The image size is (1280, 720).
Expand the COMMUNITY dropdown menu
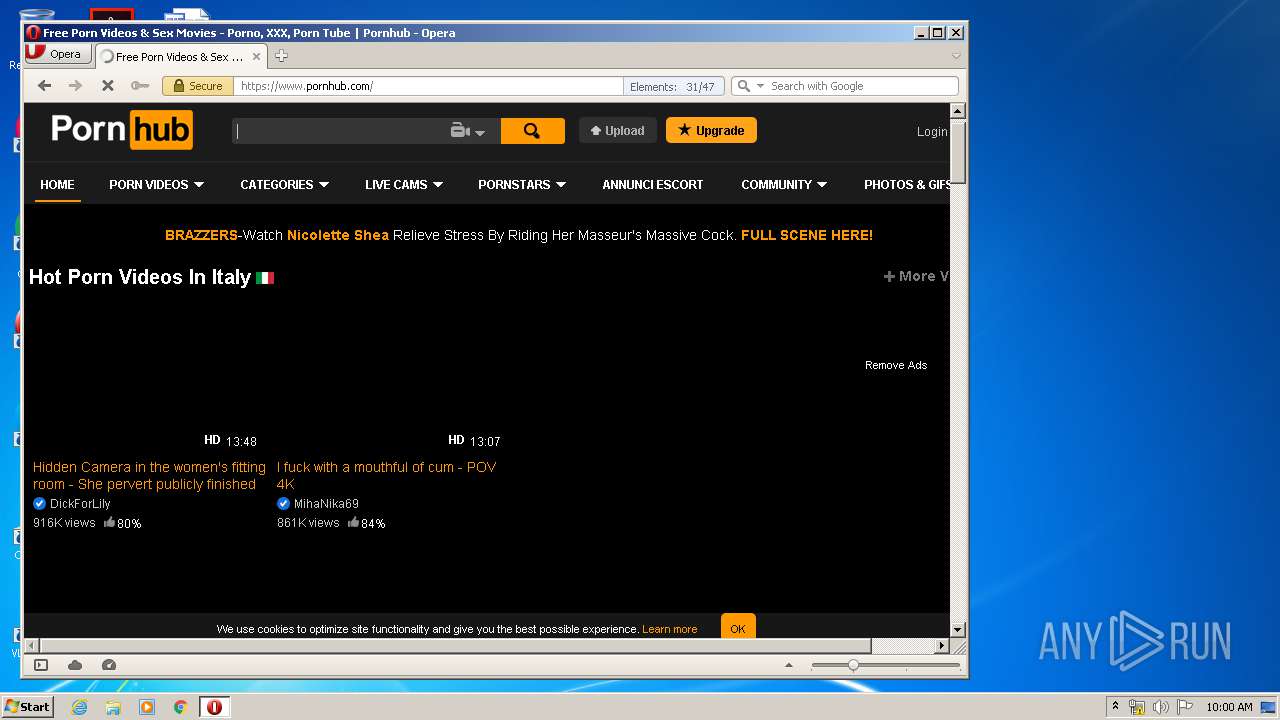(x=822, y=185)
